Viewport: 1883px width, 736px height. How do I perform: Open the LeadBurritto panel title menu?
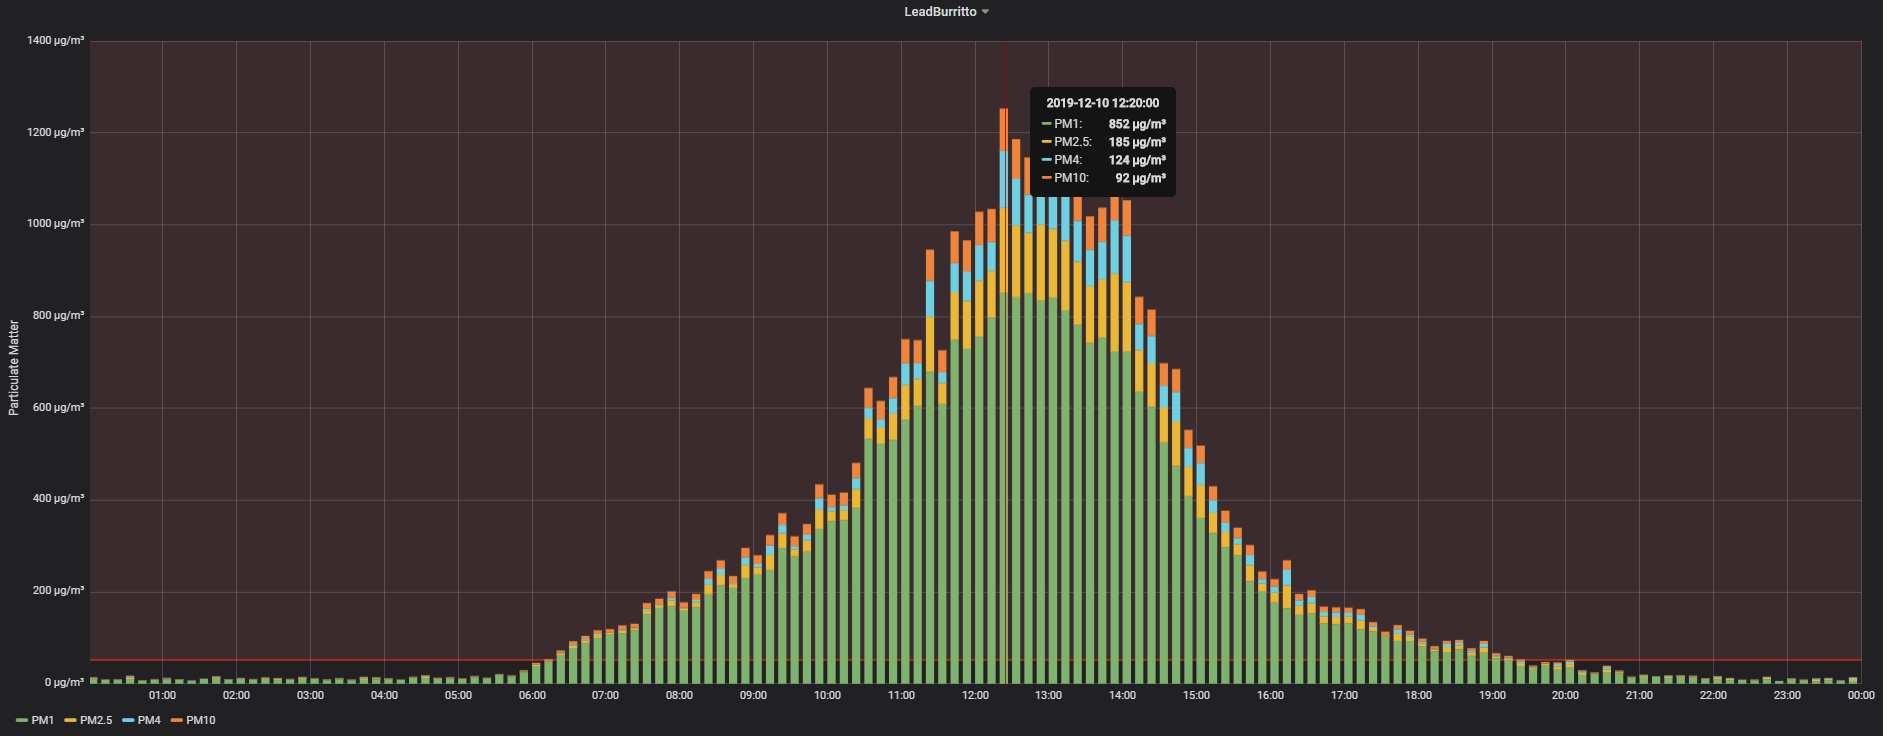(x=940, y=12)
